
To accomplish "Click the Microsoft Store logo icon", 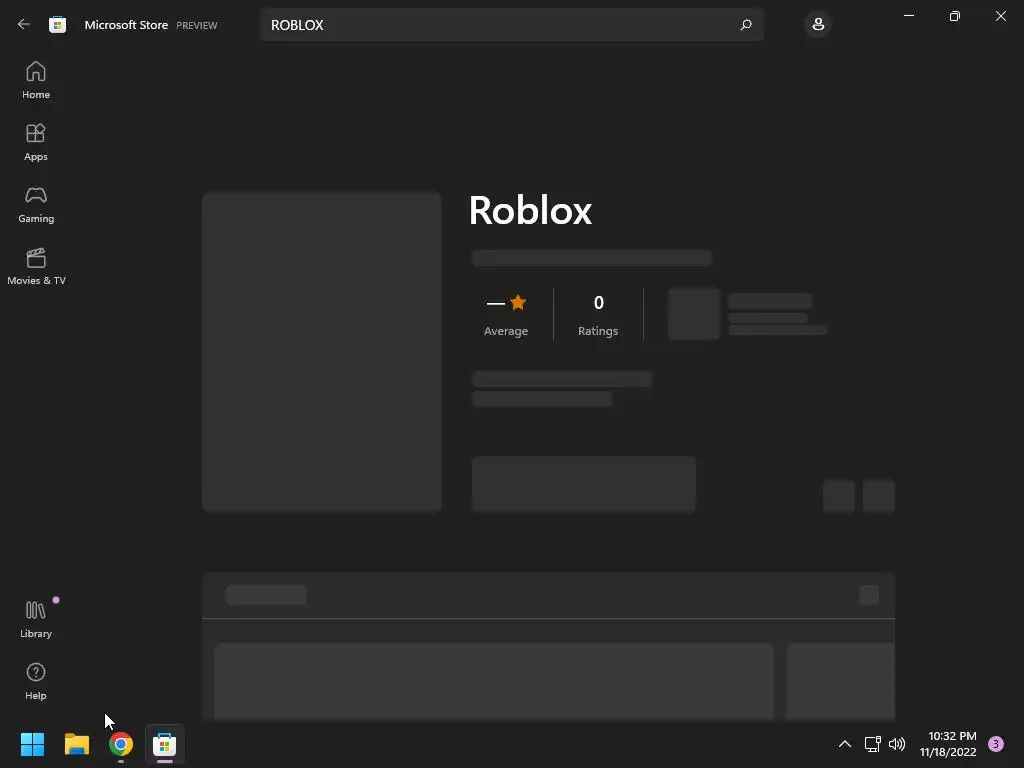I will pyautogui.click(x=57, y=25).
